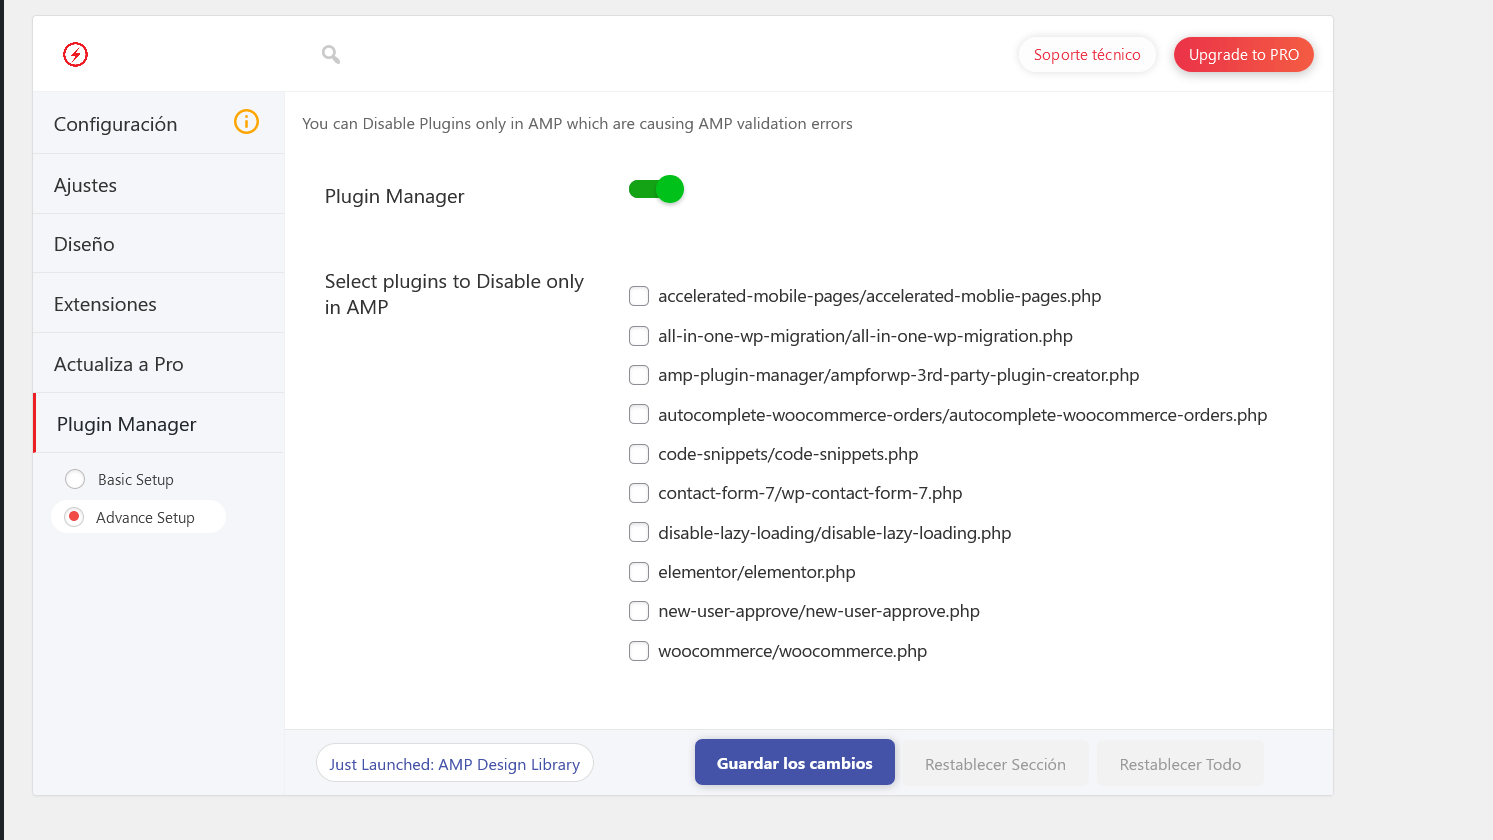
Task: Select the Plugin Manager sidebar tab
Action: pyautogui.click(x=159, y=424)
